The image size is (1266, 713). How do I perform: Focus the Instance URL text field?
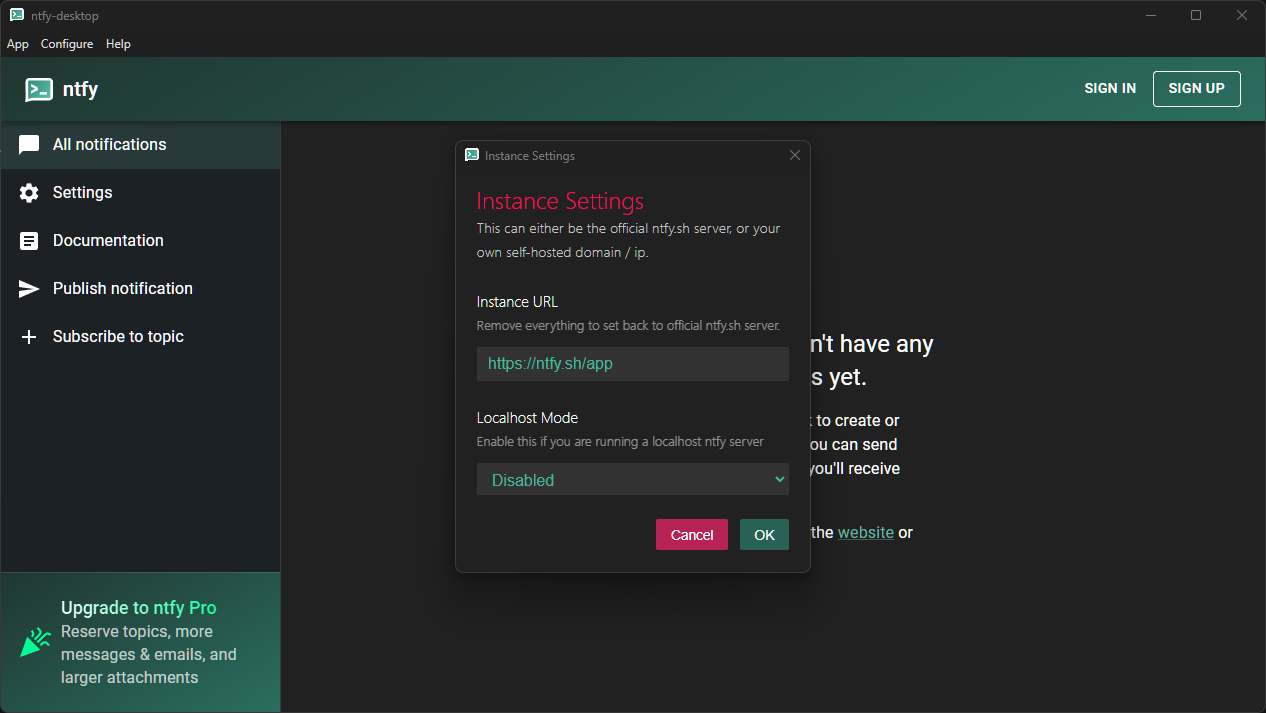tap(632, 364)
